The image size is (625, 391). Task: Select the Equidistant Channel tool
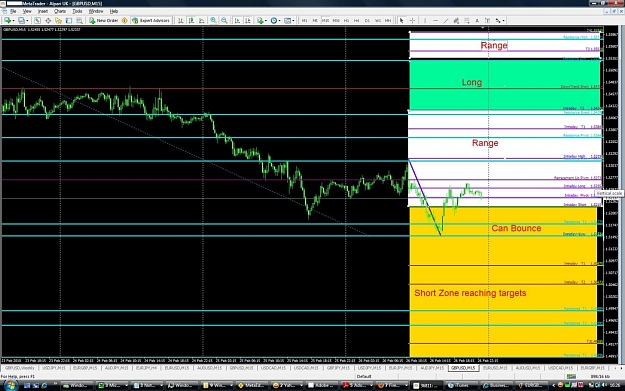point(456,20)
